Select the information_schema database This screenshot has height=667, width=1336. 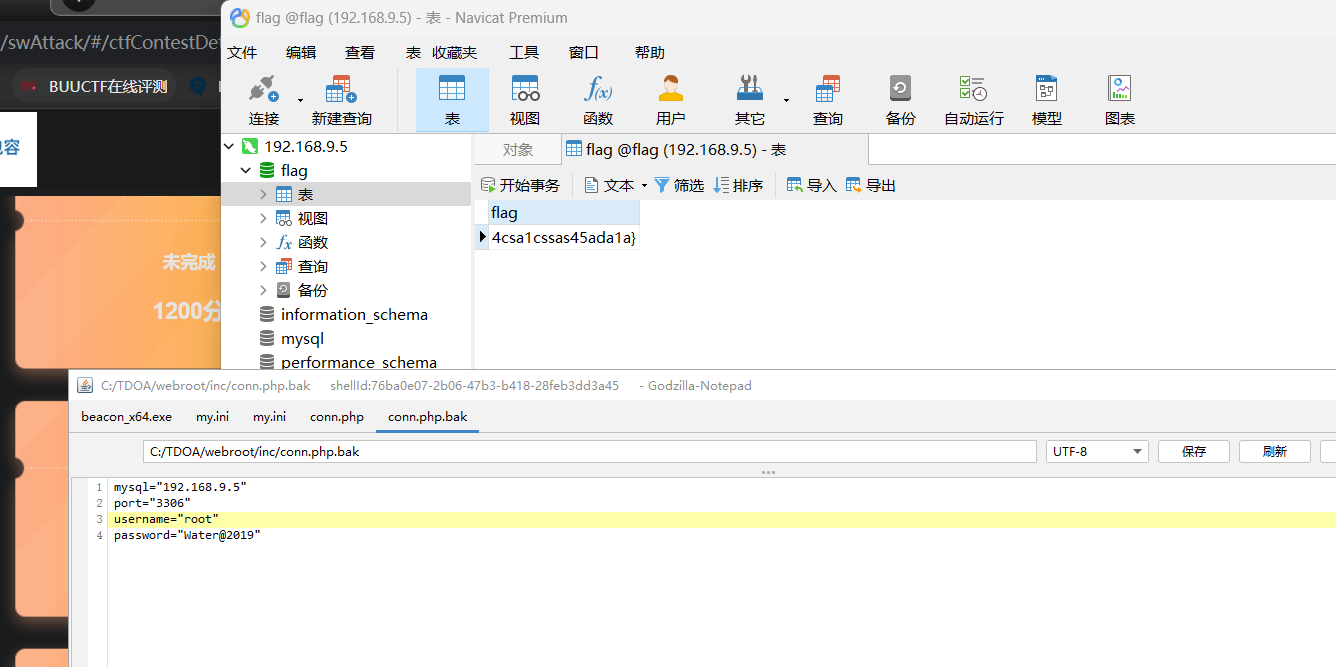click(354, 314)
